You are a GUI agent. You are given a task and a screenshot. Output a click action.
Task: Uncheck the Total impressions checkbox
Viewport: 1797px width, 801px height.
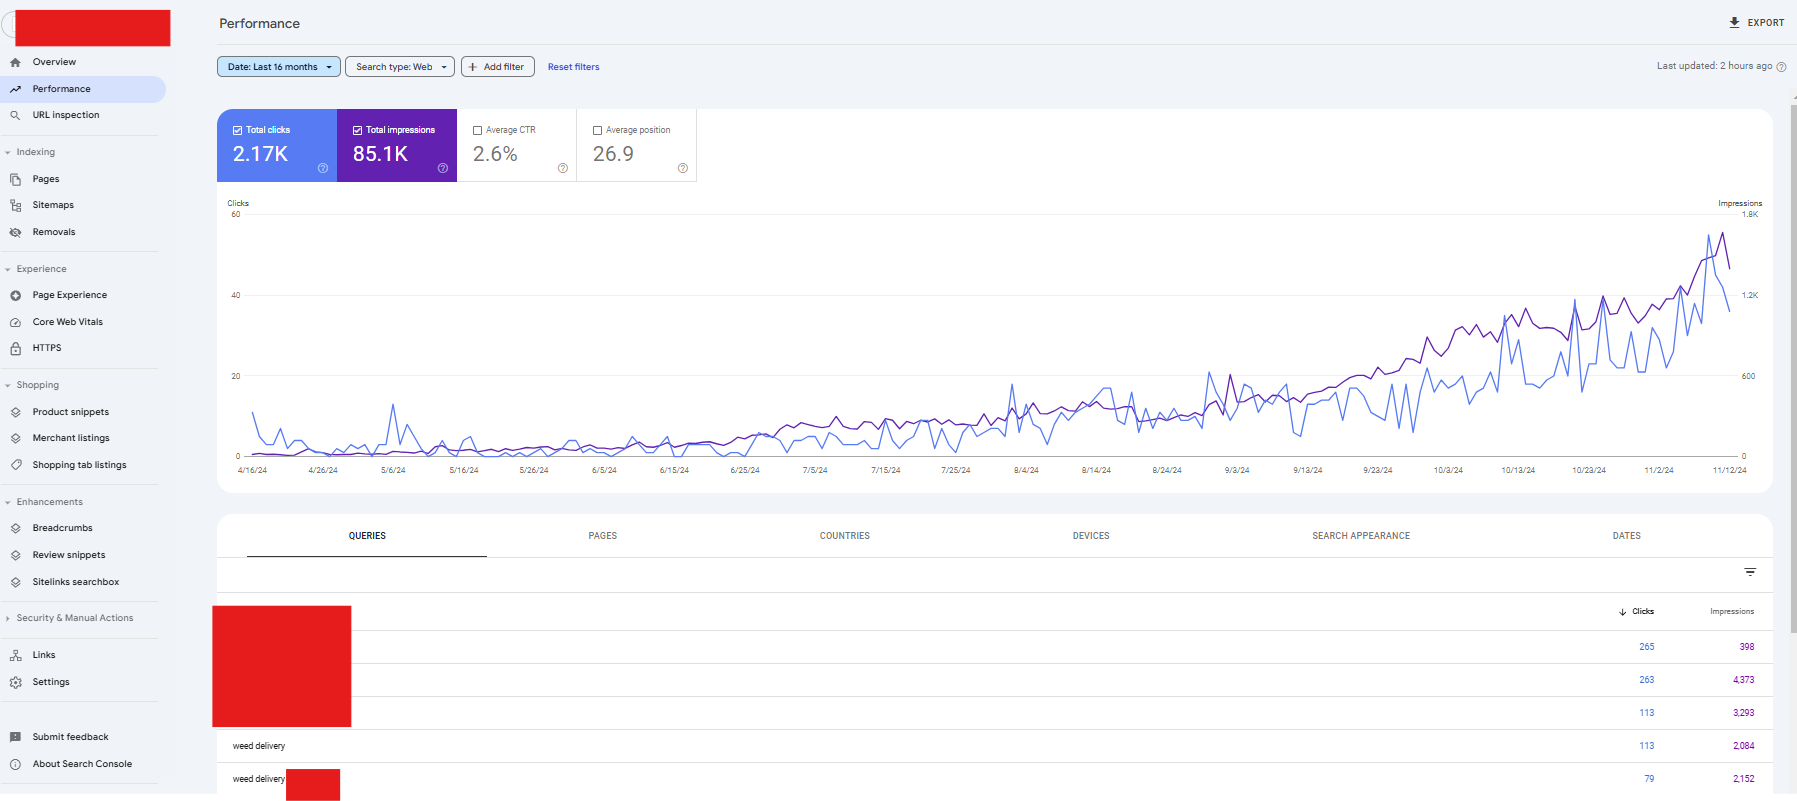tap(358, 130)
